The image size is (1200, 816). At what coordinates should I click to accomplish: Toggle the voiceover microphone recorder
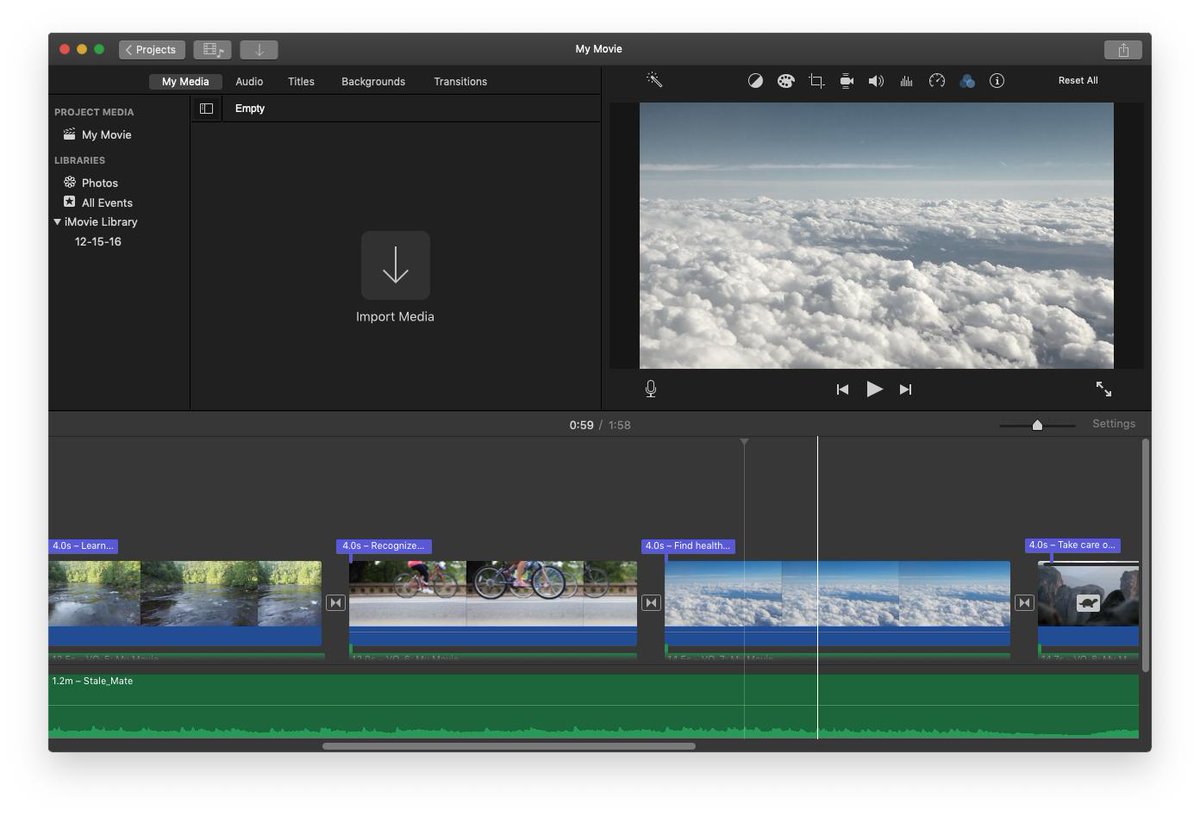point(651,389)
